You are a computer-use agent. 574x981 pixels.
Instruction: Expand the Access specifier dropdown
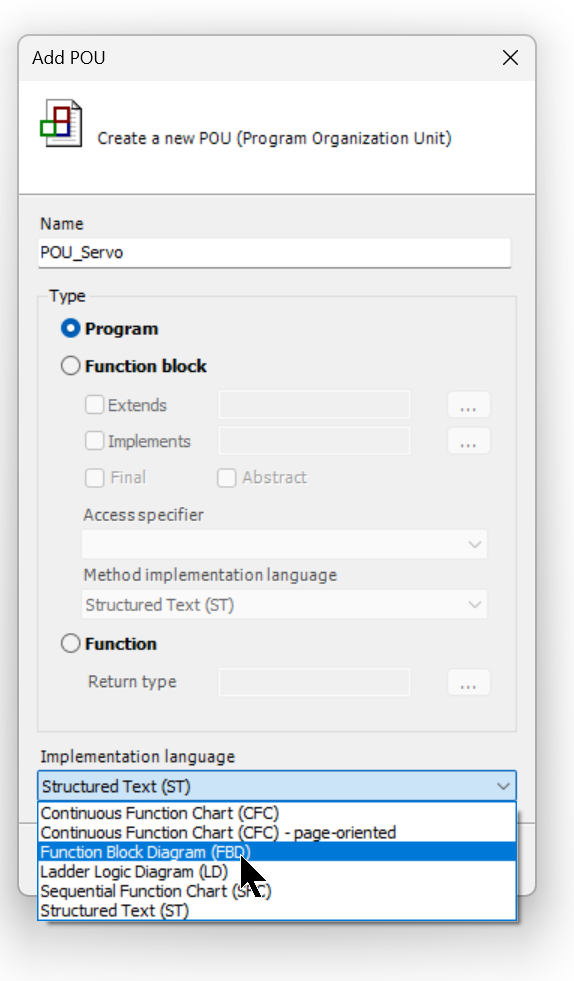tap(285, 544)
